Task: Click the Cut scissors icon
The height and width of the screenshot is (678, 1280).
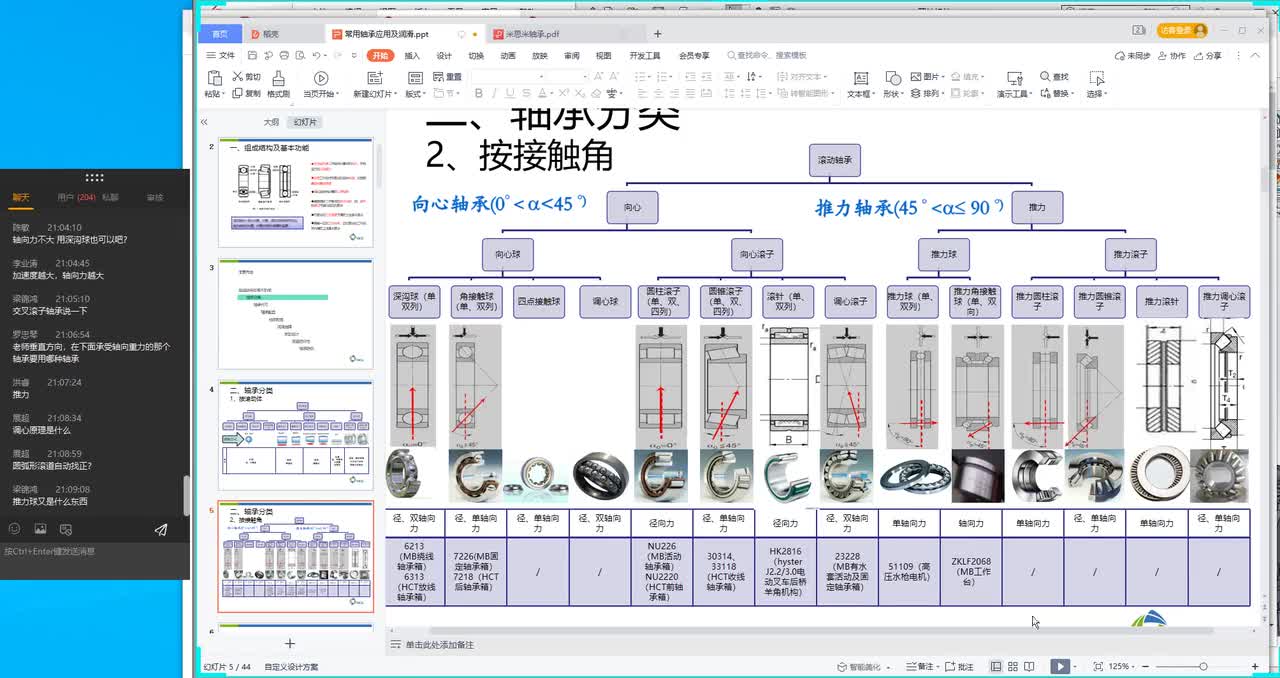Action: coord(238,77)
